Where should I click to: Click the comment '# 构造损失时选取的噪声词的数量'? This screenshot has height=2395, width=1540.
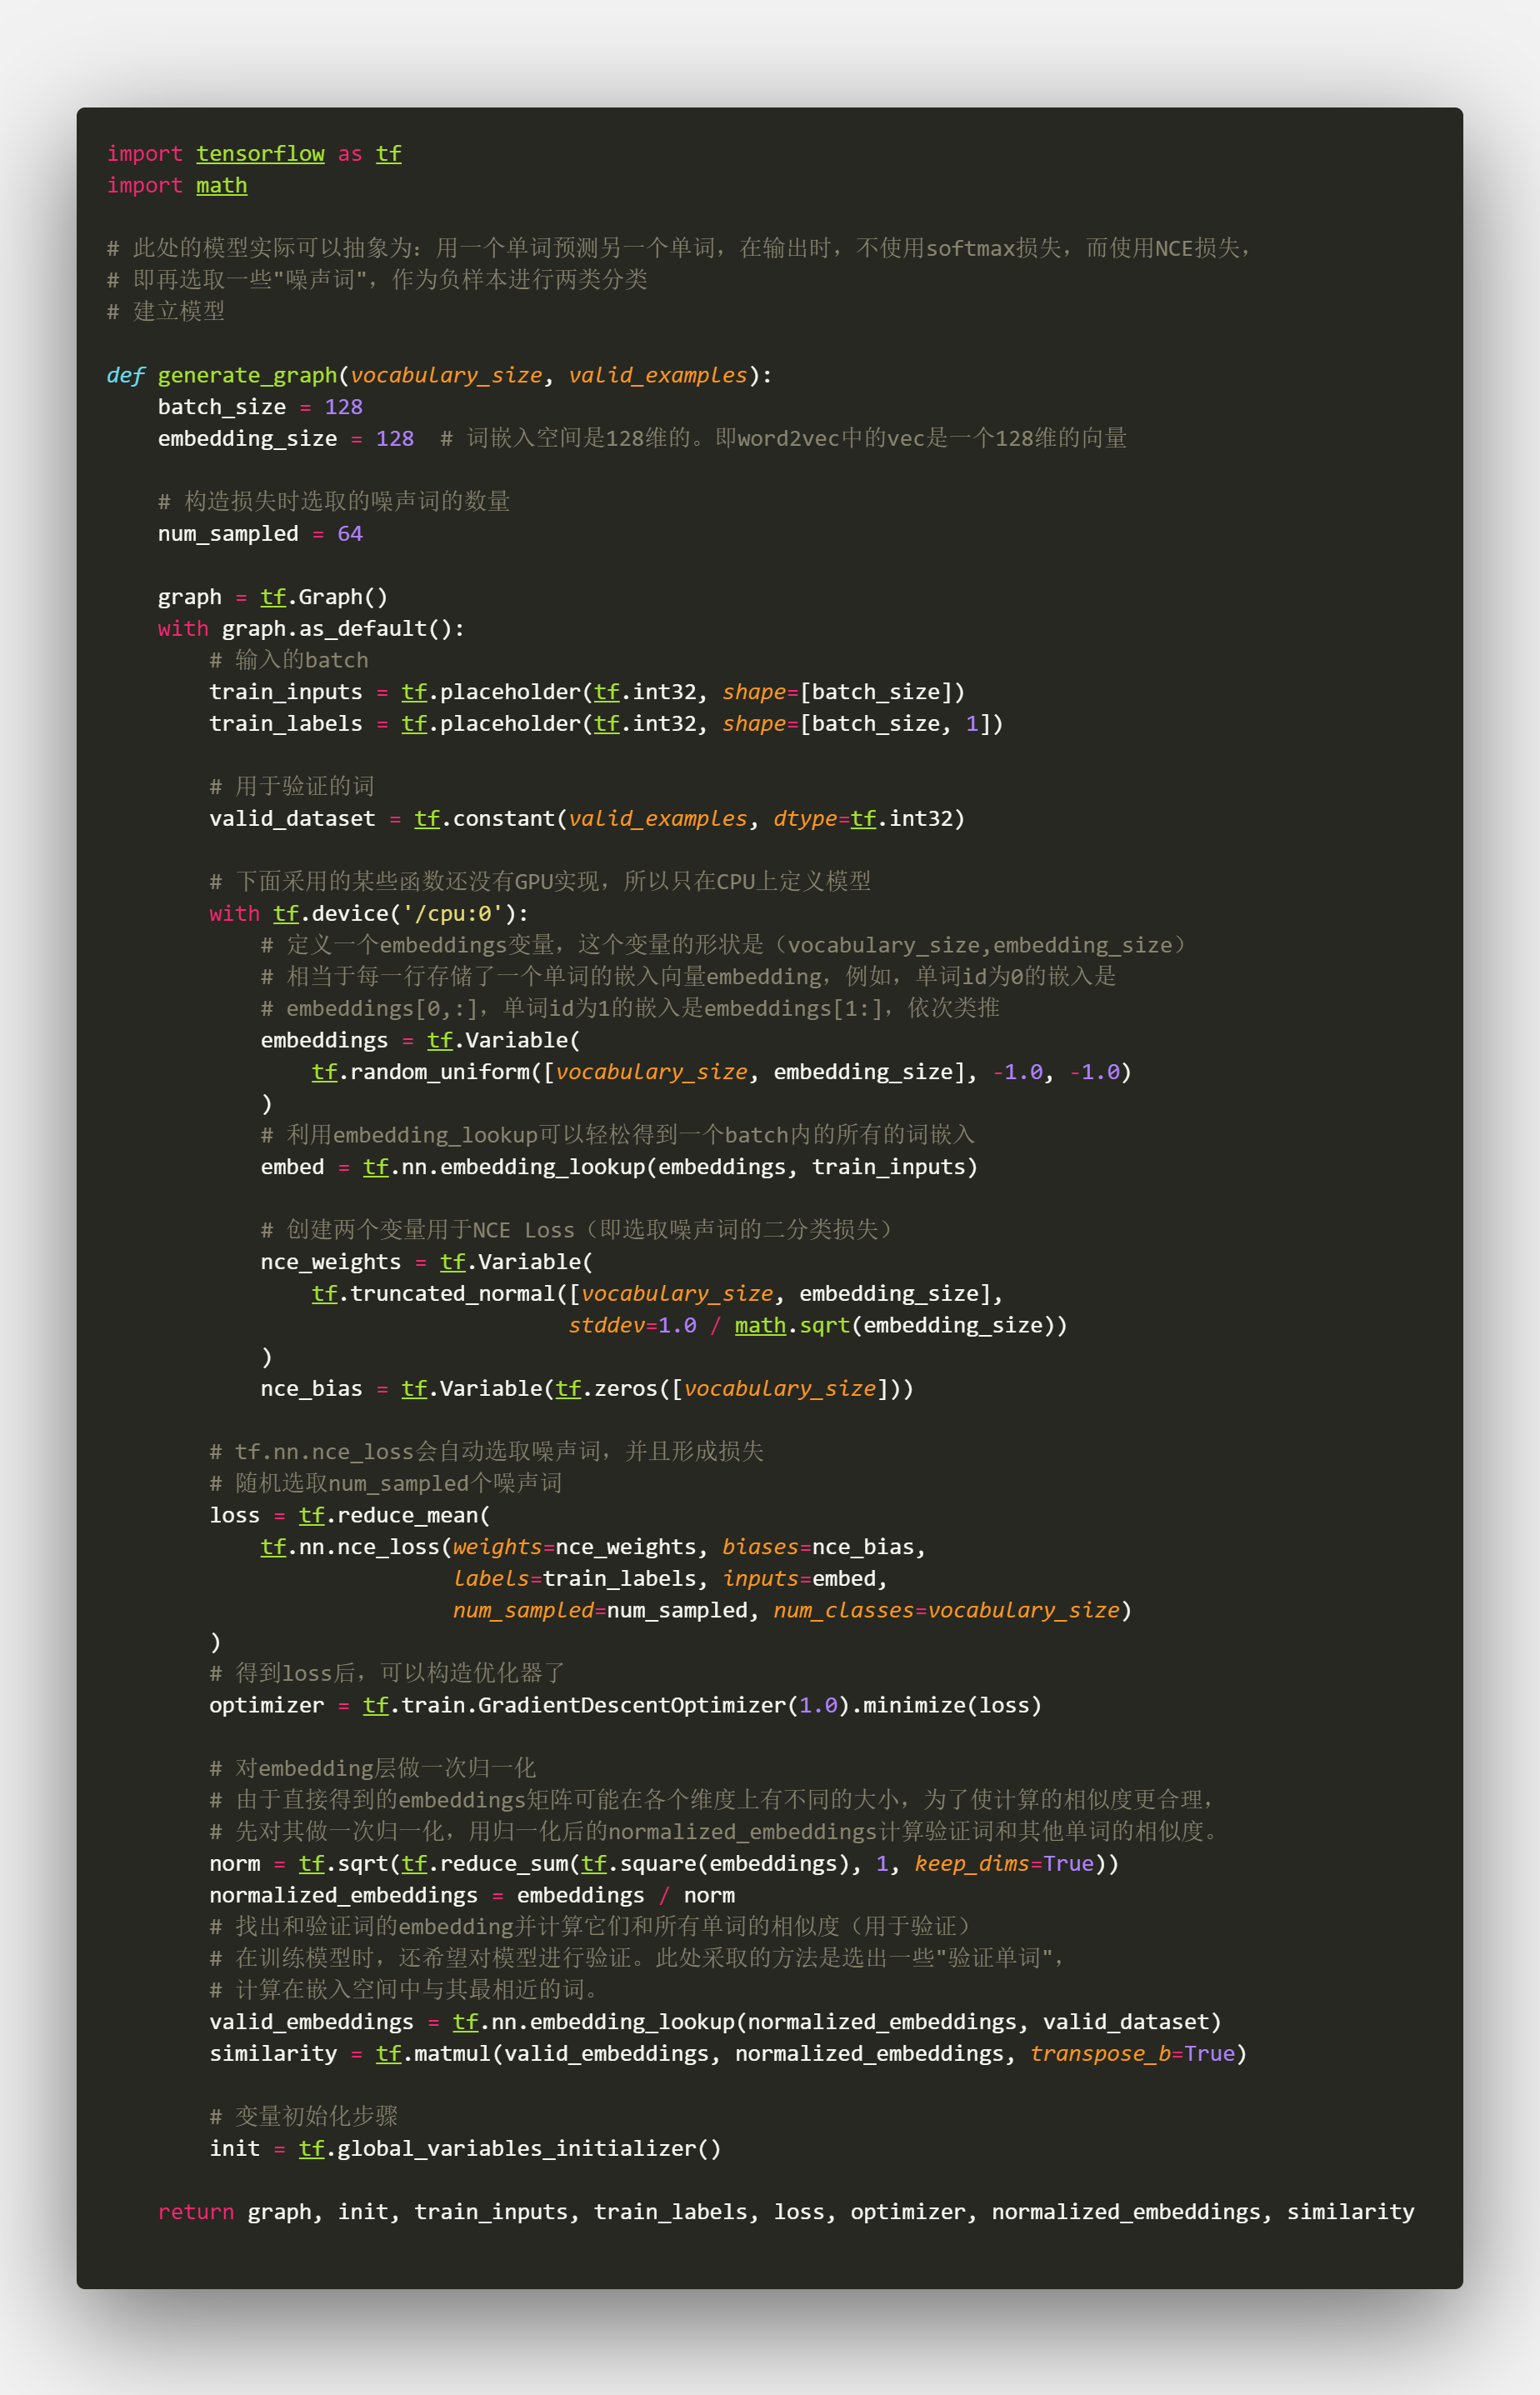coord(334,502)
